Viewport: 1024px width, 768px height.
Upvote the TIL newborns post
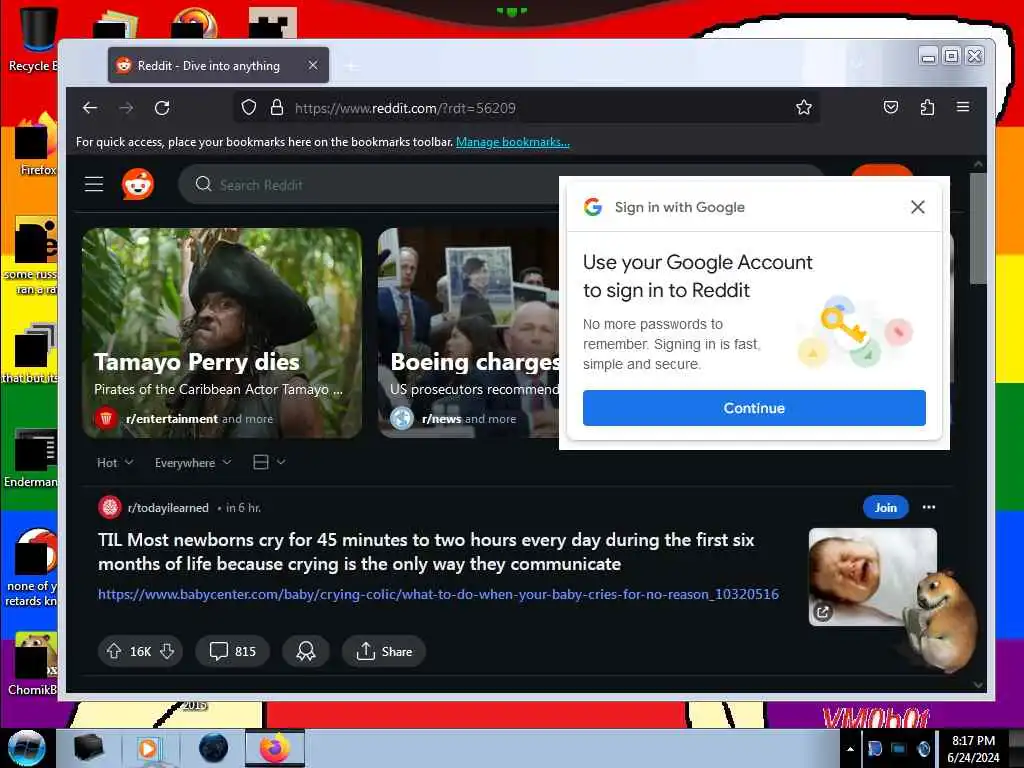tap(114, 651)
